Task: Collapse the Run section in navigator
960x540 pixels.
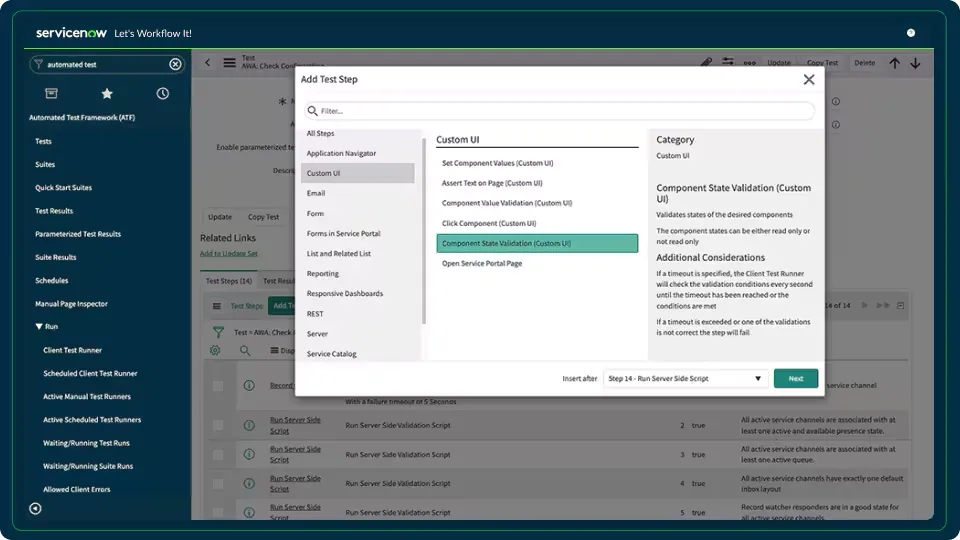Action: click(39, 327)
